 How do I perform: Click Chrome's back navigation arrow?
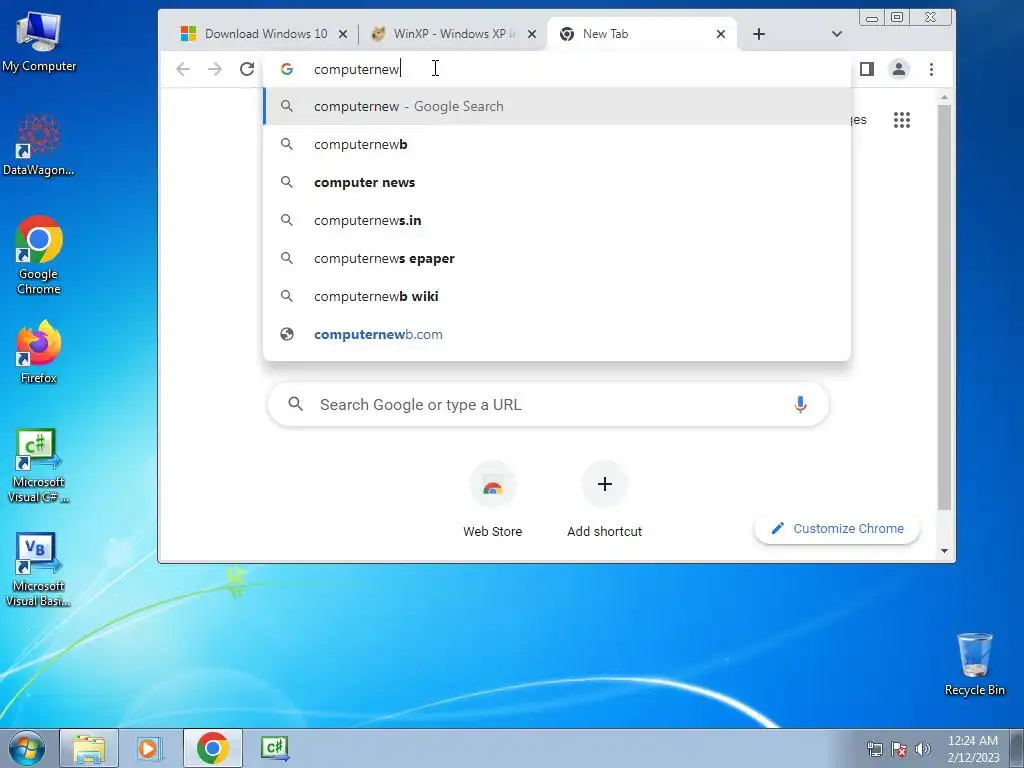[x=183, y=69]
